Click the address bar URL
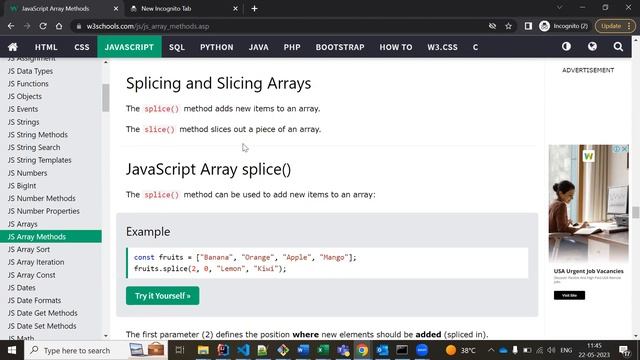Viewport: 640px width, 360px height. [x=148, y=26]
